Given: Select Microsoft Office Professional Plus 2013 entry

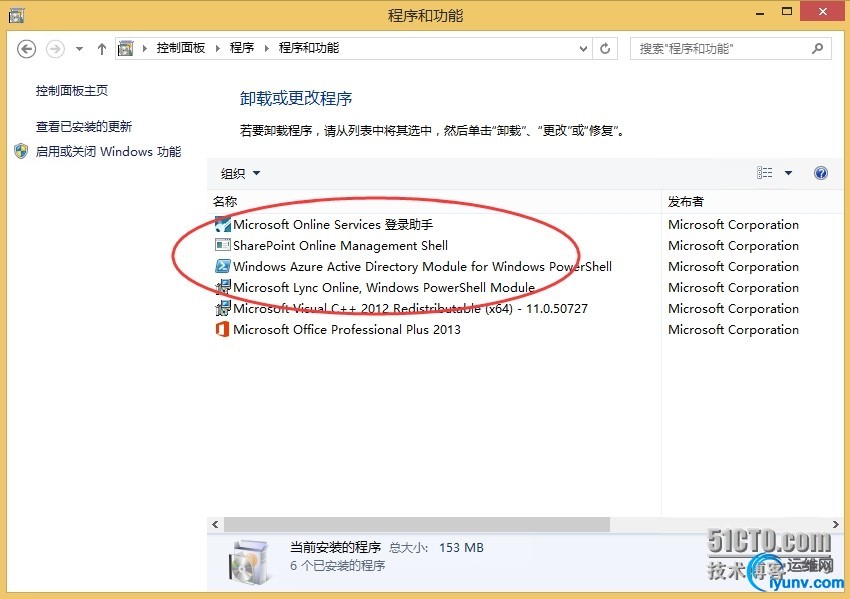Looking at the screenshot, I should 347,330.
